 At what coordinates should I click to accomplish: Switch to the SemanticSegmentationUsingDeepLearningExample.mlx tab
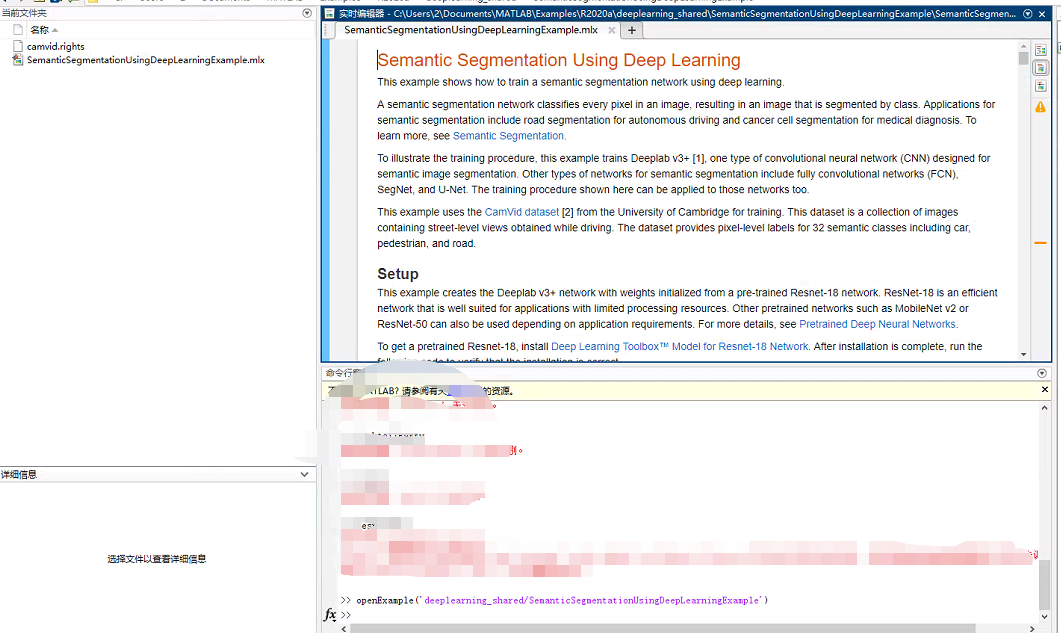[x=470, y=30]
